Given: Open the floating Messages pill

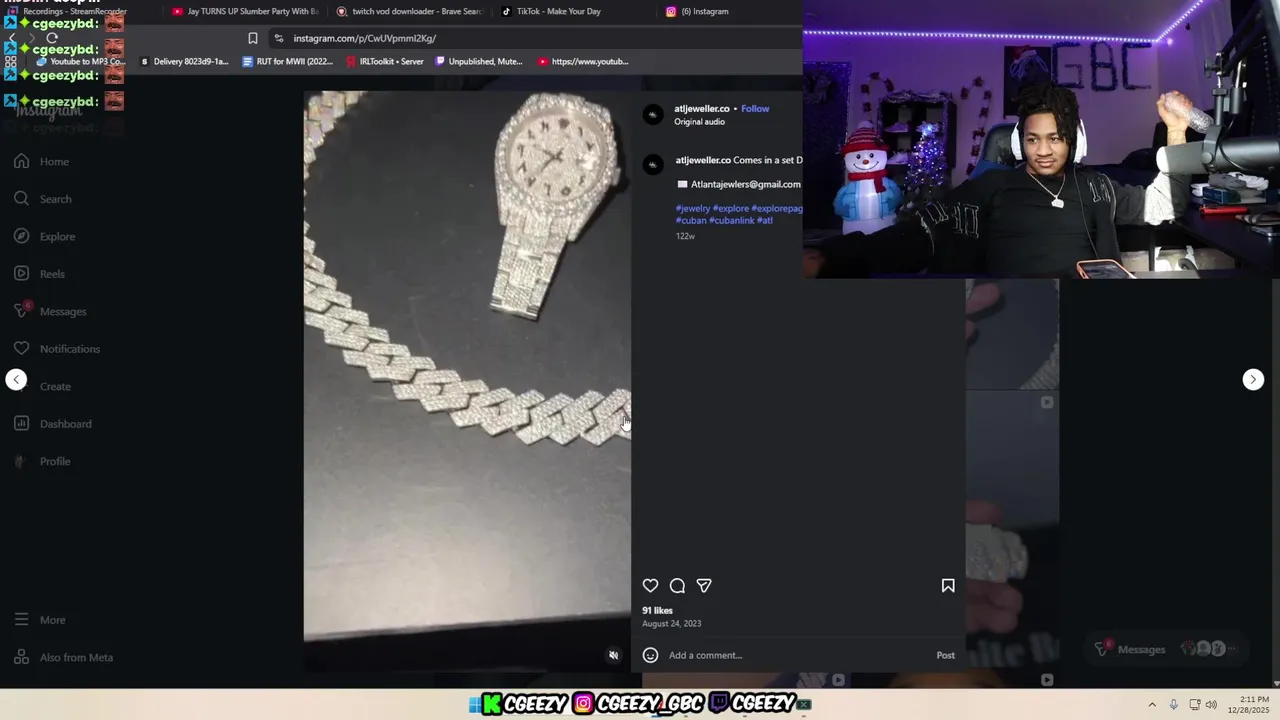Looking at the screenshot, I should pos(1168,649).
